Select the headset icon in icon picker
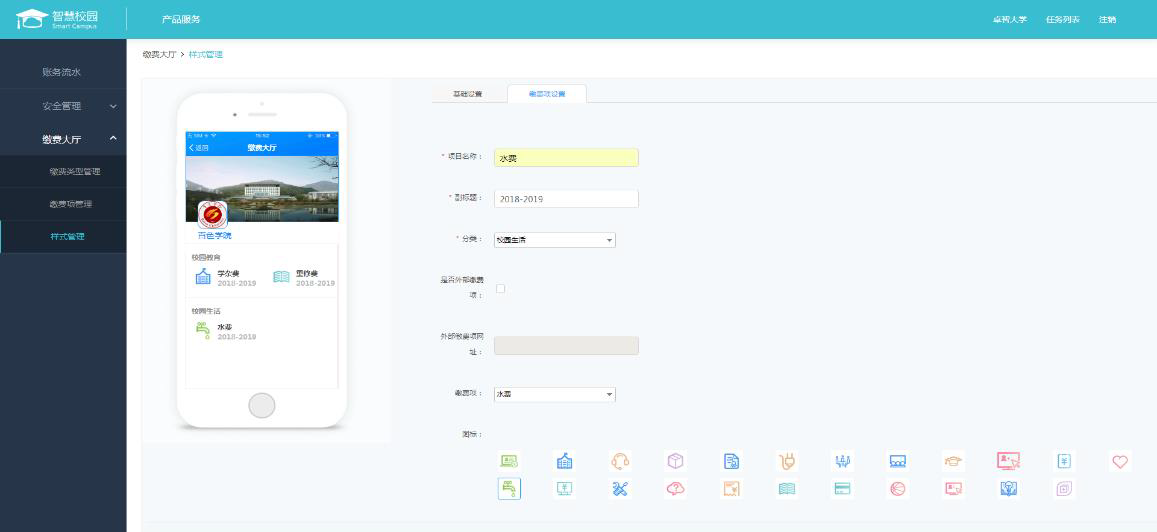 coord(620,461)
